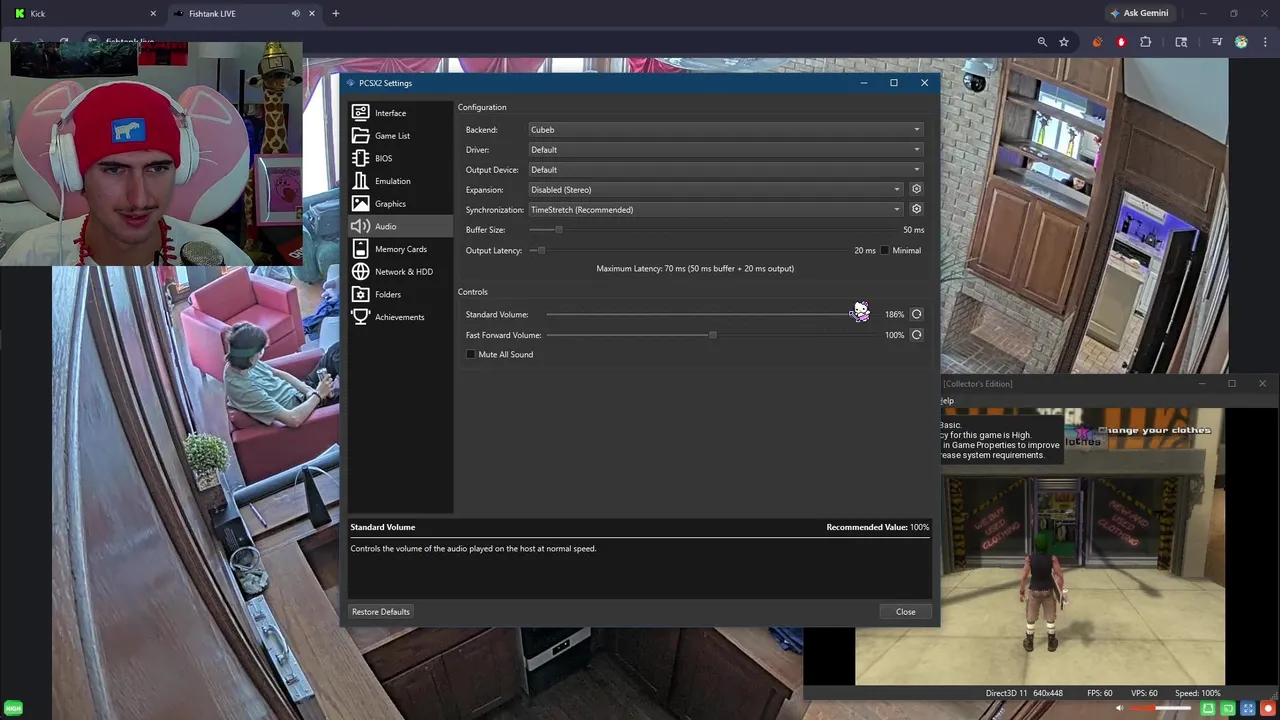This screenshot has width=1280, height=720.
Task: Open Network & HDD settings
Action: click(400, 272)
